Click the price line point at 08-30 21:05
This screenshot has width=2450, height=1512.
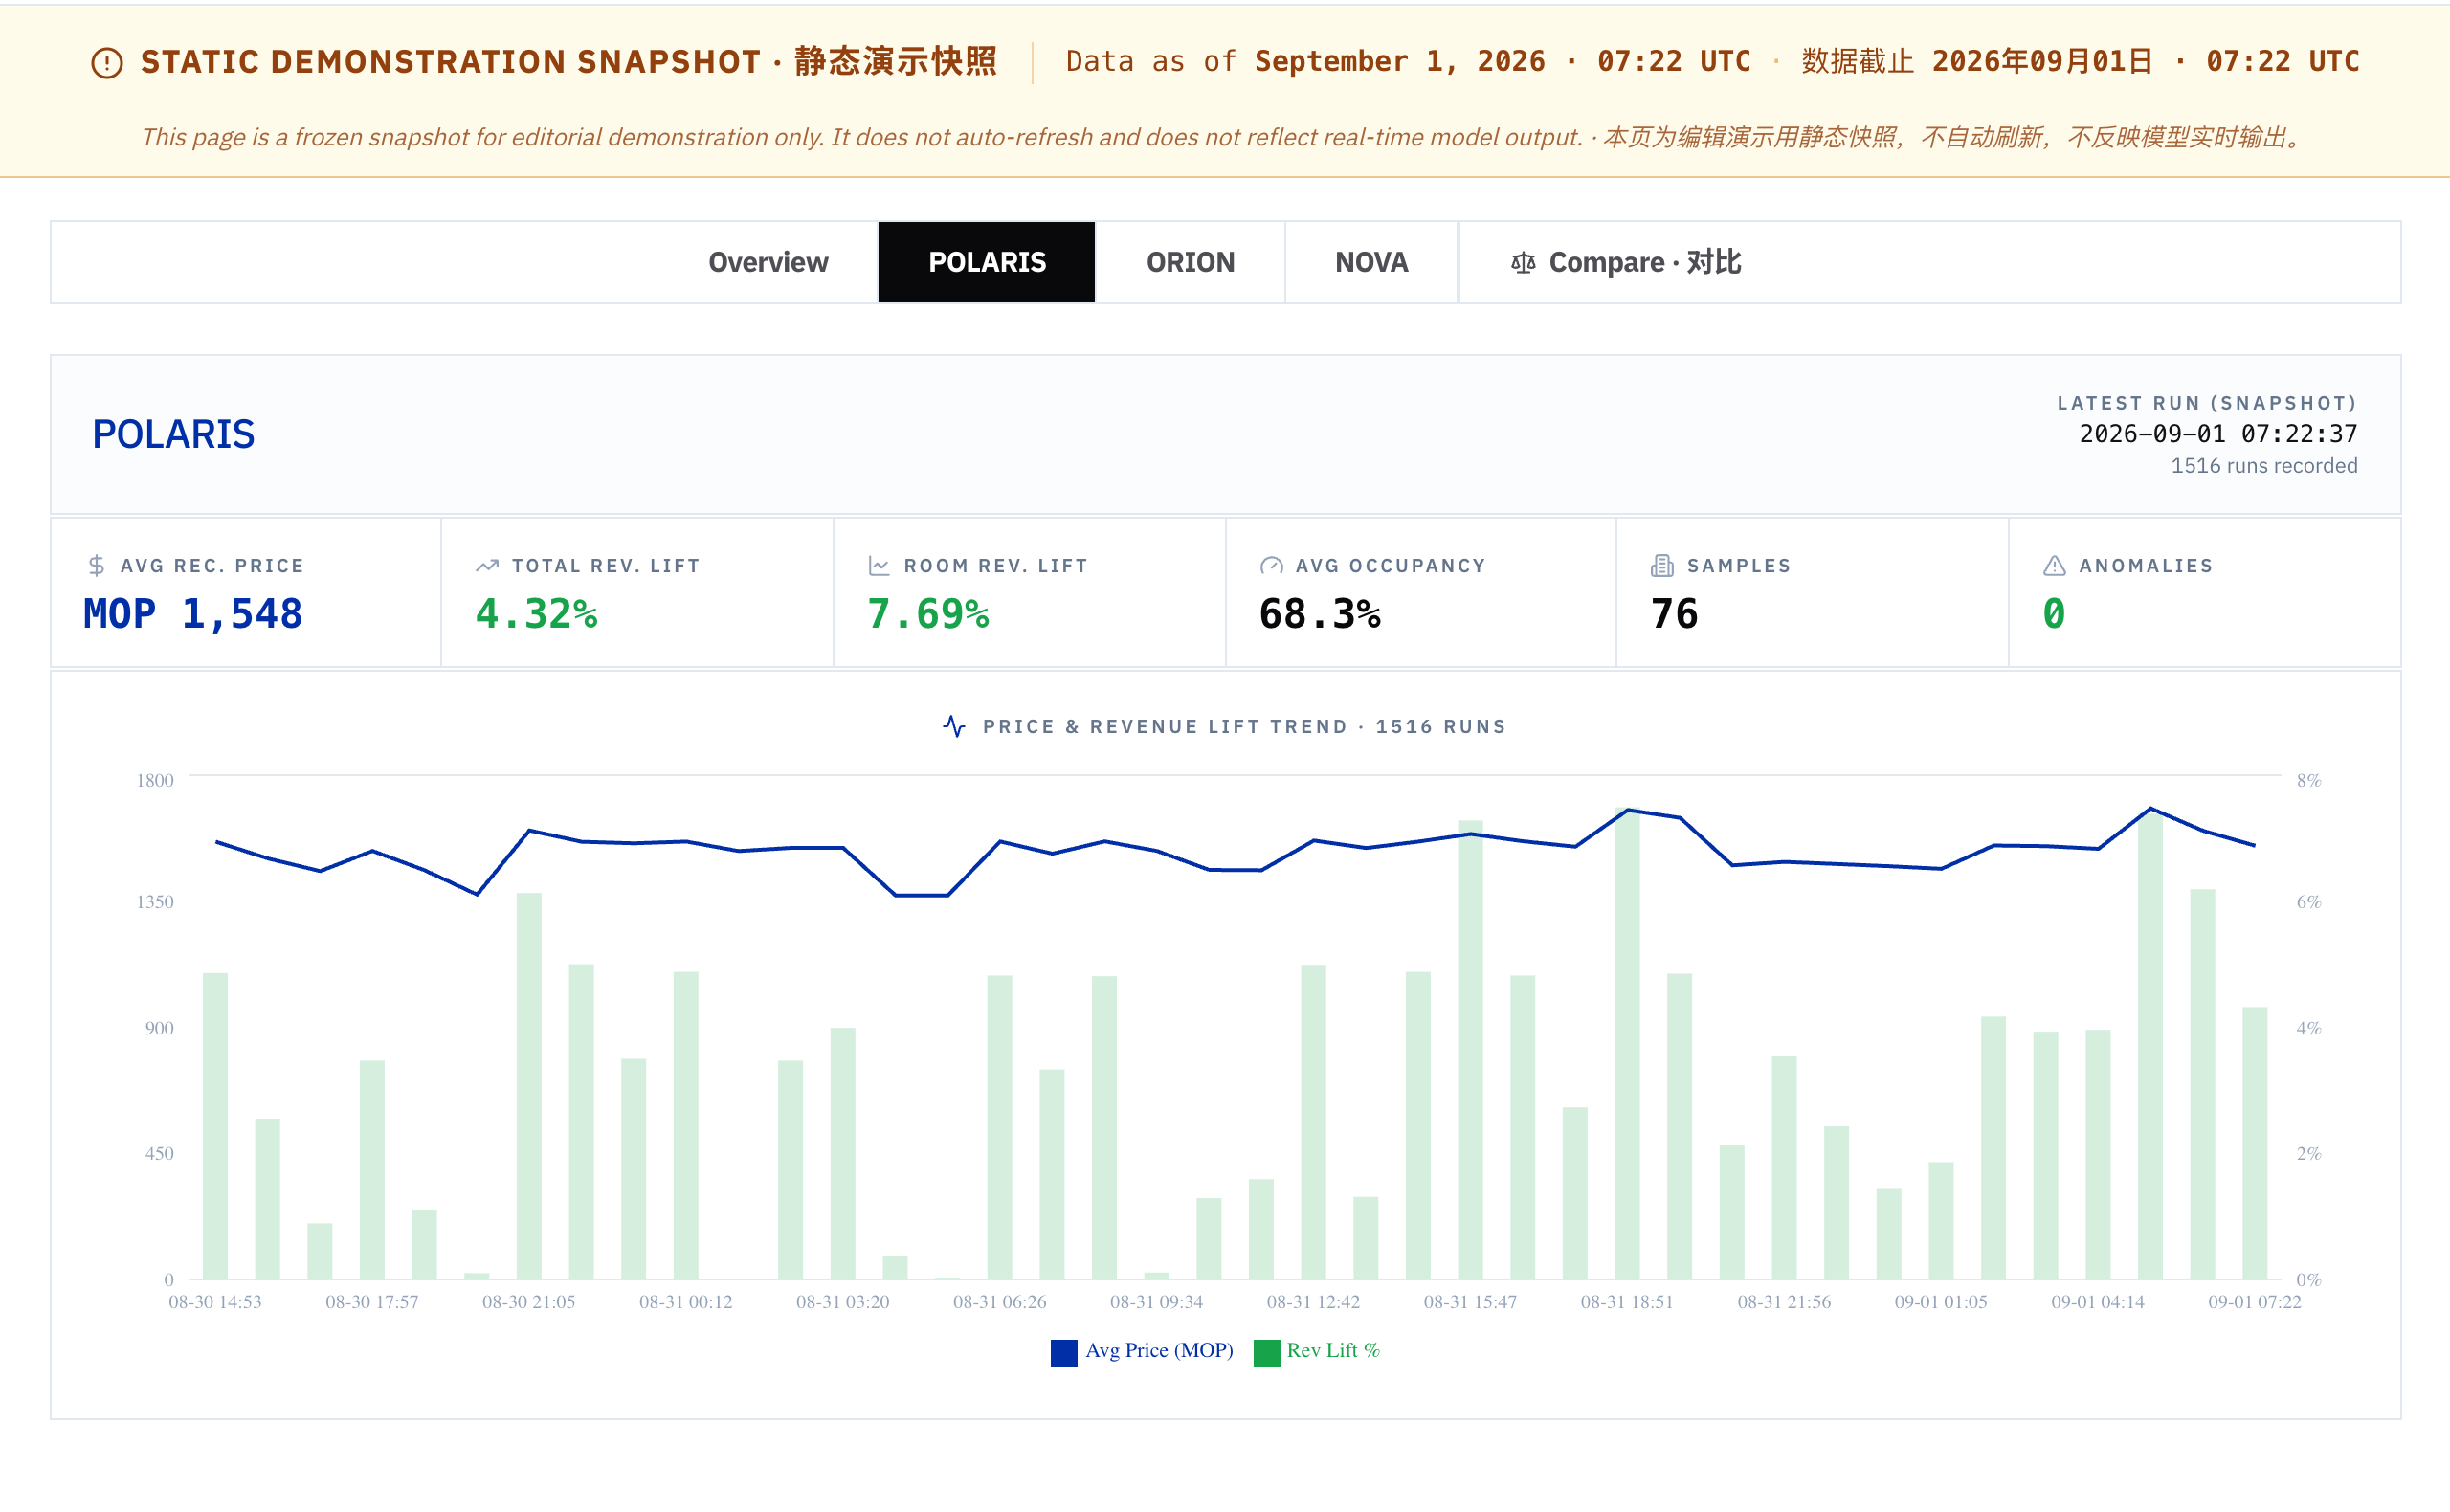(x=529, y=831)
